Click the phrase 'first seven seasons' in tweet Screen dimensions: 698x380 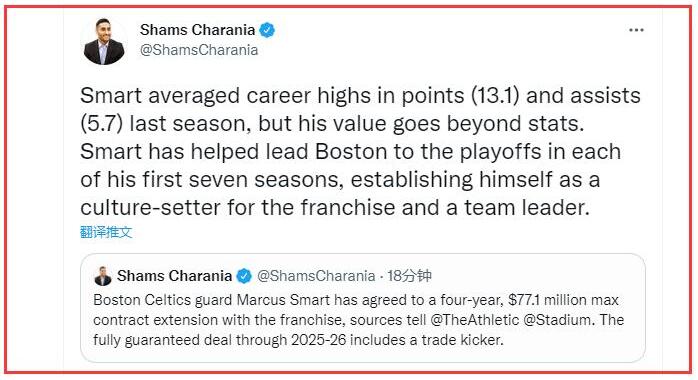click(x=243, y=179)
